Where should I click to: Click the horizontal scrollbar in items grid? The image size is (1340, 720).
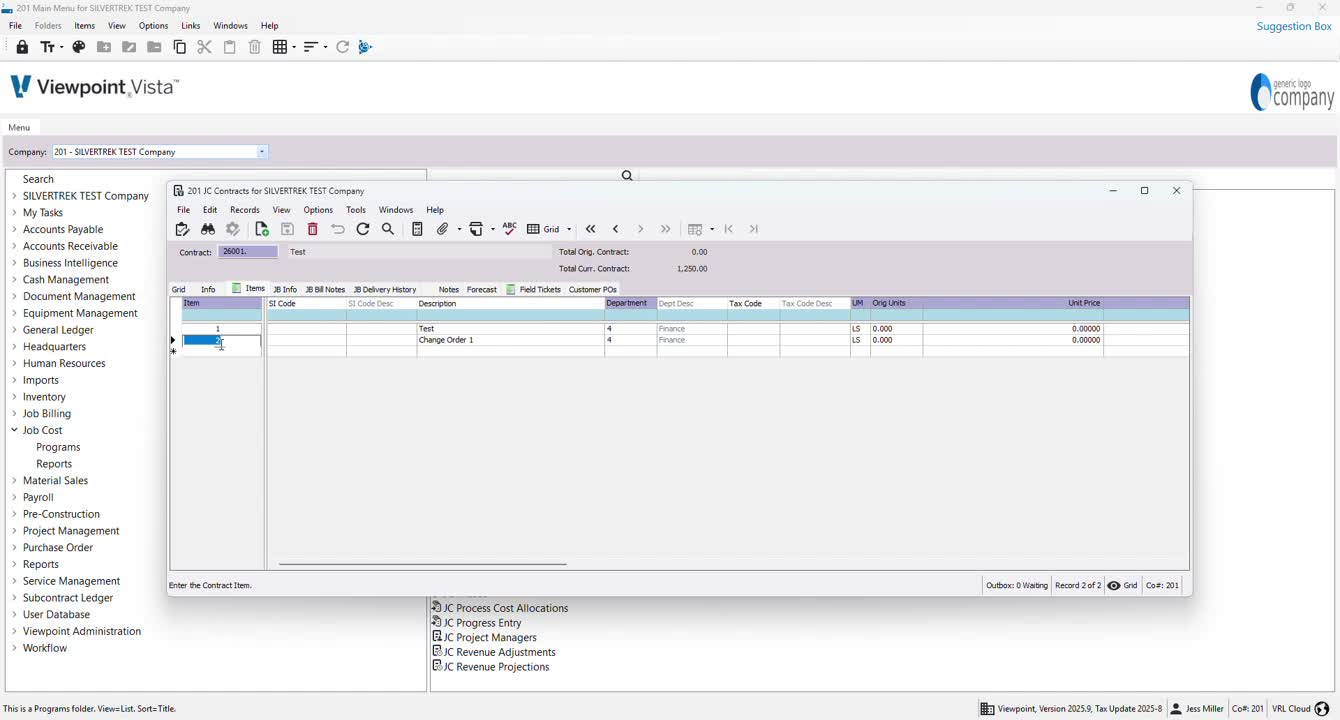[422, 564]
